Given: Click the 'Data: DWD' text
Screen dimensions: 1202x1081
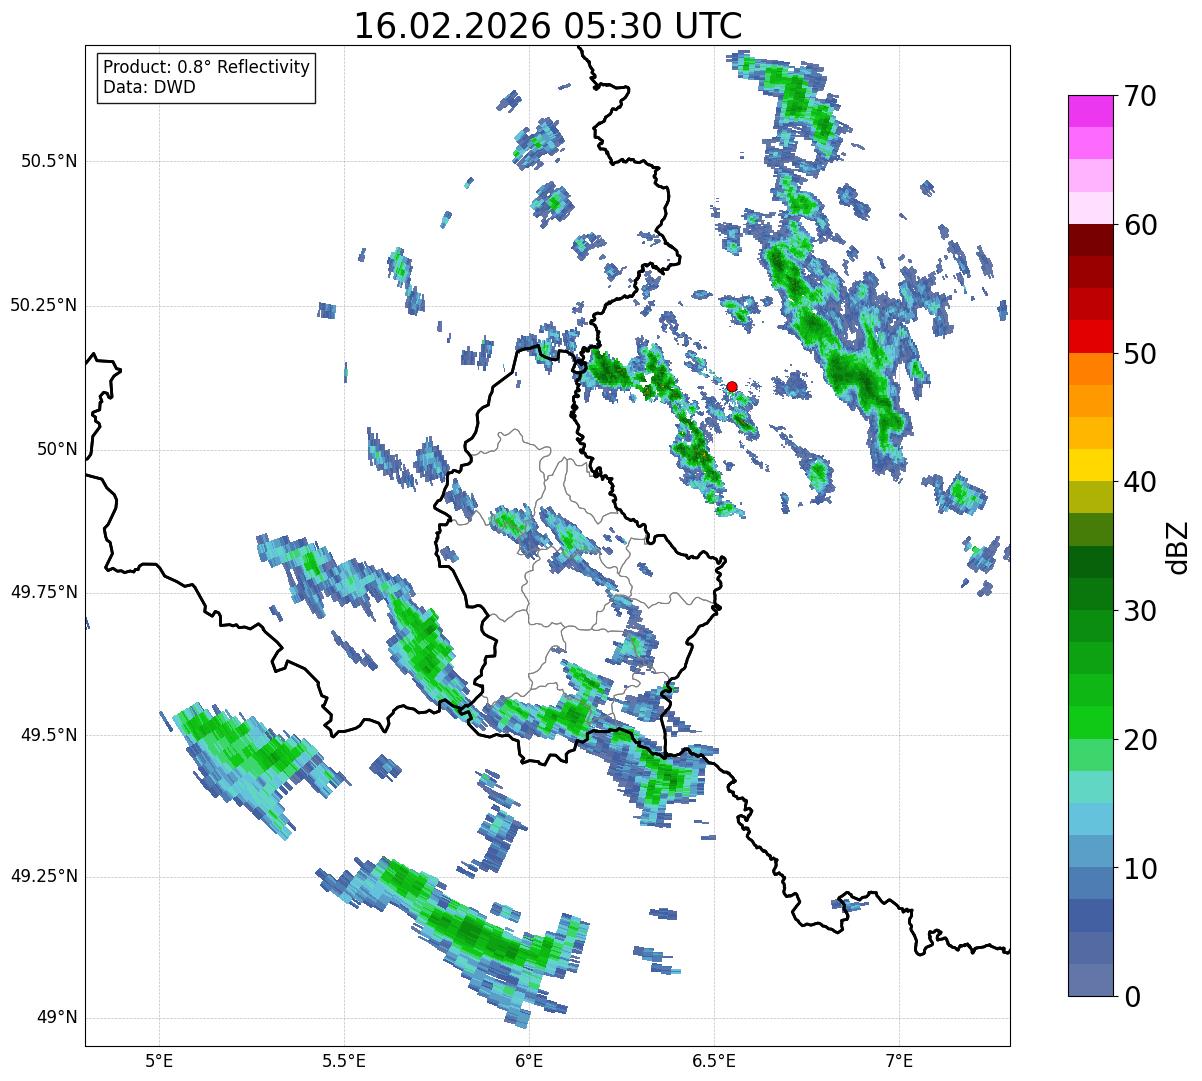Looking at the screenshot, I should click(x=149, y=87).
